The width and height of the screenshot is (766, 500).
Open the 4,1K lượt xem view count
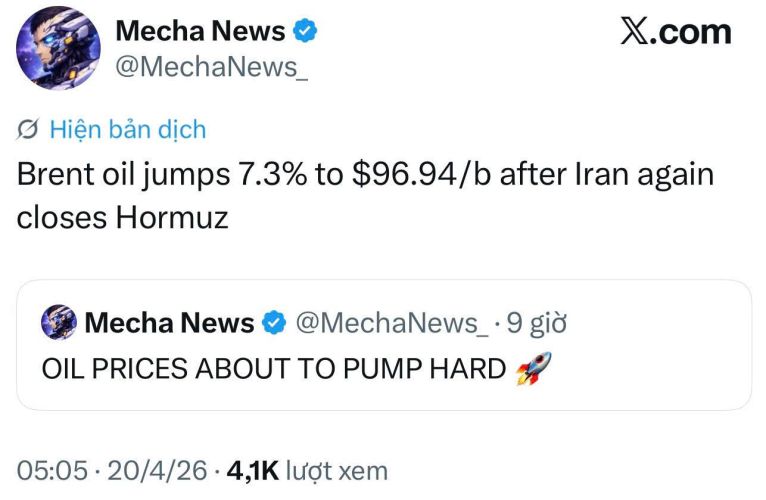pyautogui.click(x=307, y=471)
